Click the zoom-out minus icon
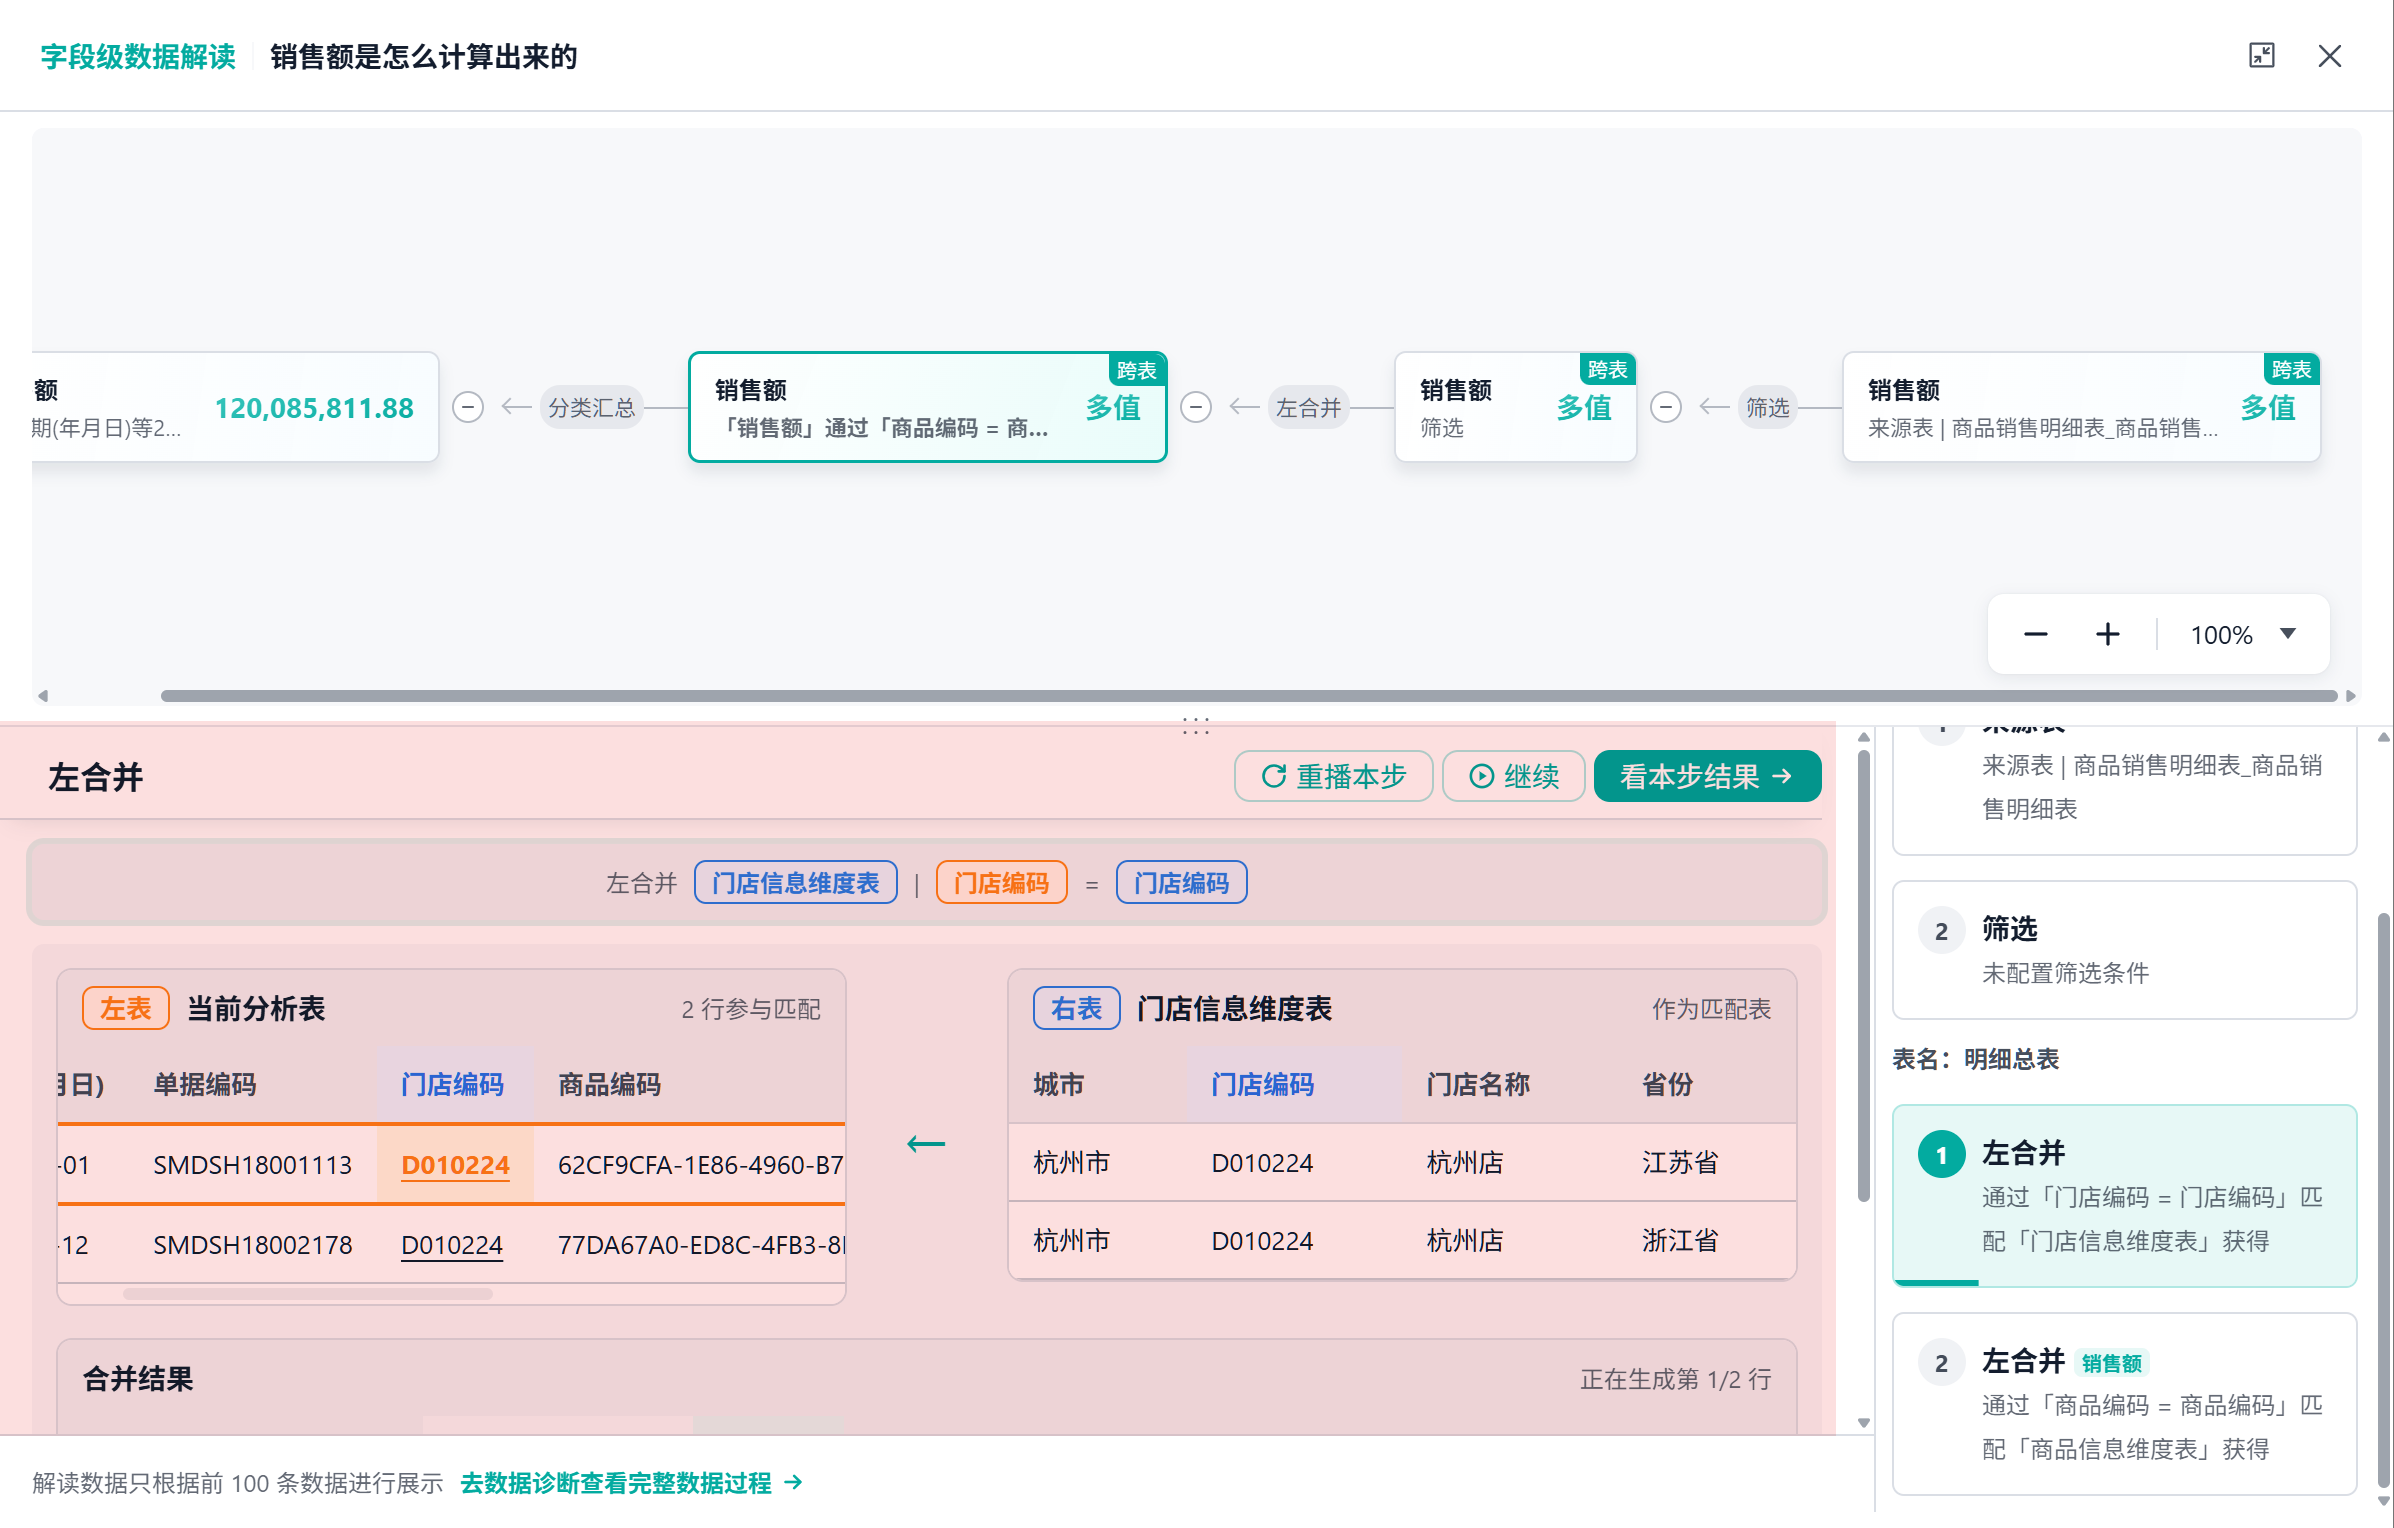This screenshot has width=2394, height=1528. click(2036, 634)
